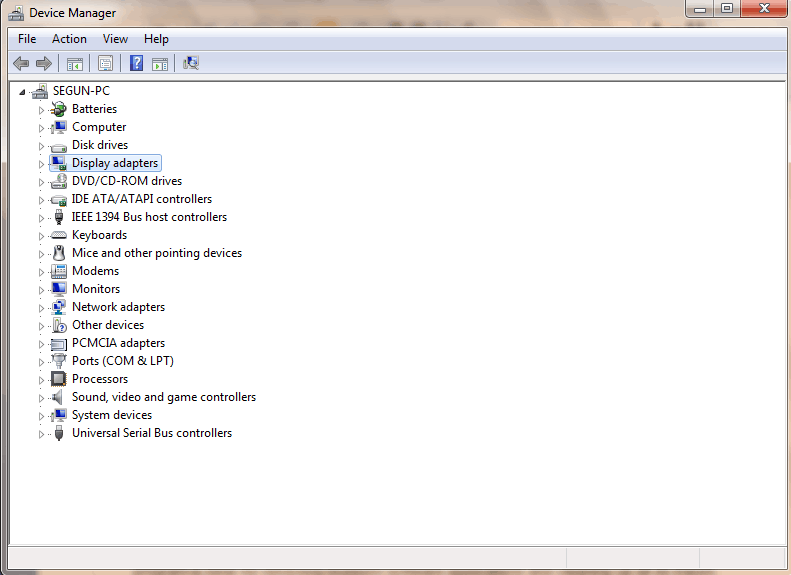The height and width of the screenshot is (575, 791).
Task: Select the SEGUN-PC label
Action: point(81,91)
